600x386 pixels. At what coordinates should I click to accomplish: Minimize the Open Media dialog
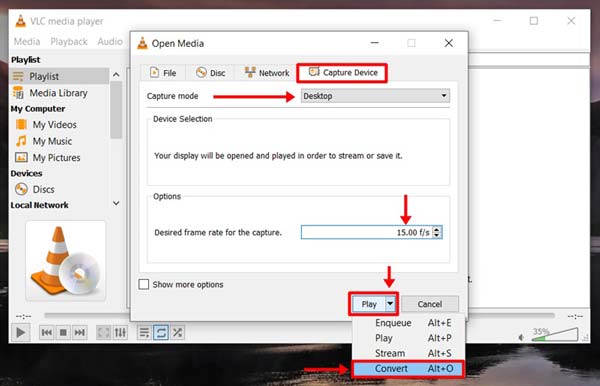click(375, 43)
